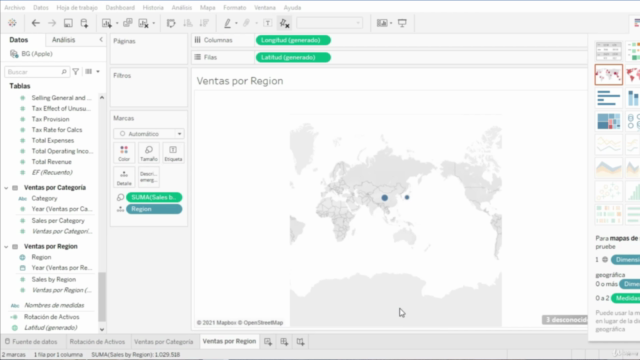Open clear sheet dropdown arrow
This screenshot has width=640, height=360.
(x=153, y=23)
